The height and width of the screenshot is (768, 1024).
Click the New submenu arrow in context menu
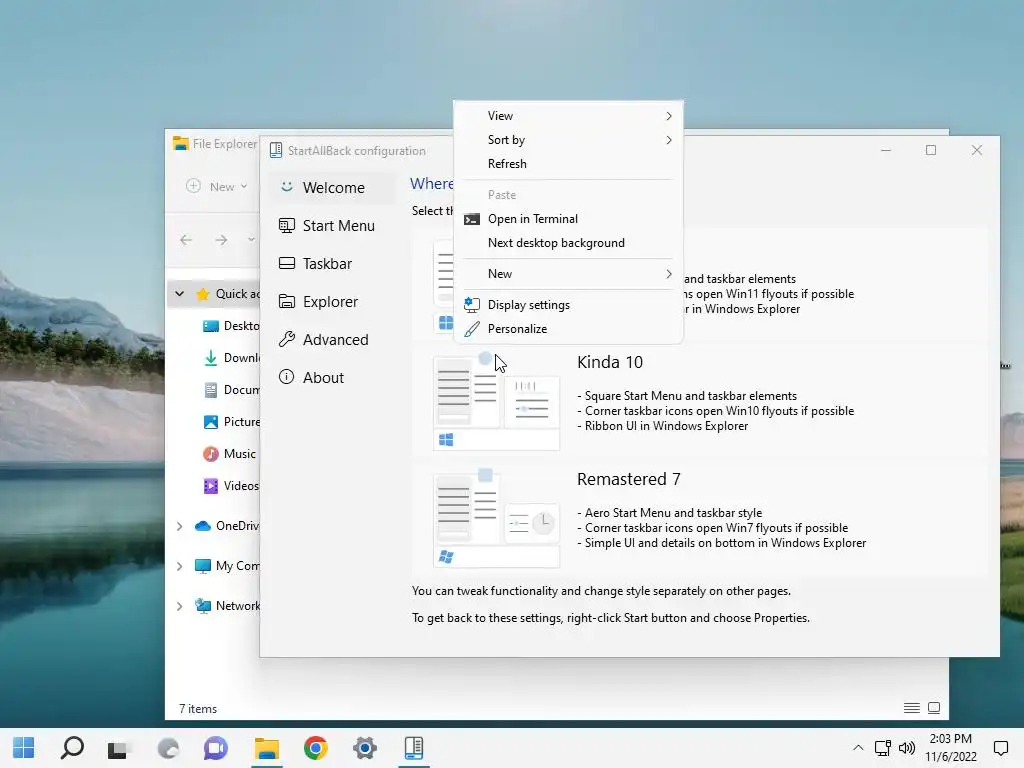669,274
